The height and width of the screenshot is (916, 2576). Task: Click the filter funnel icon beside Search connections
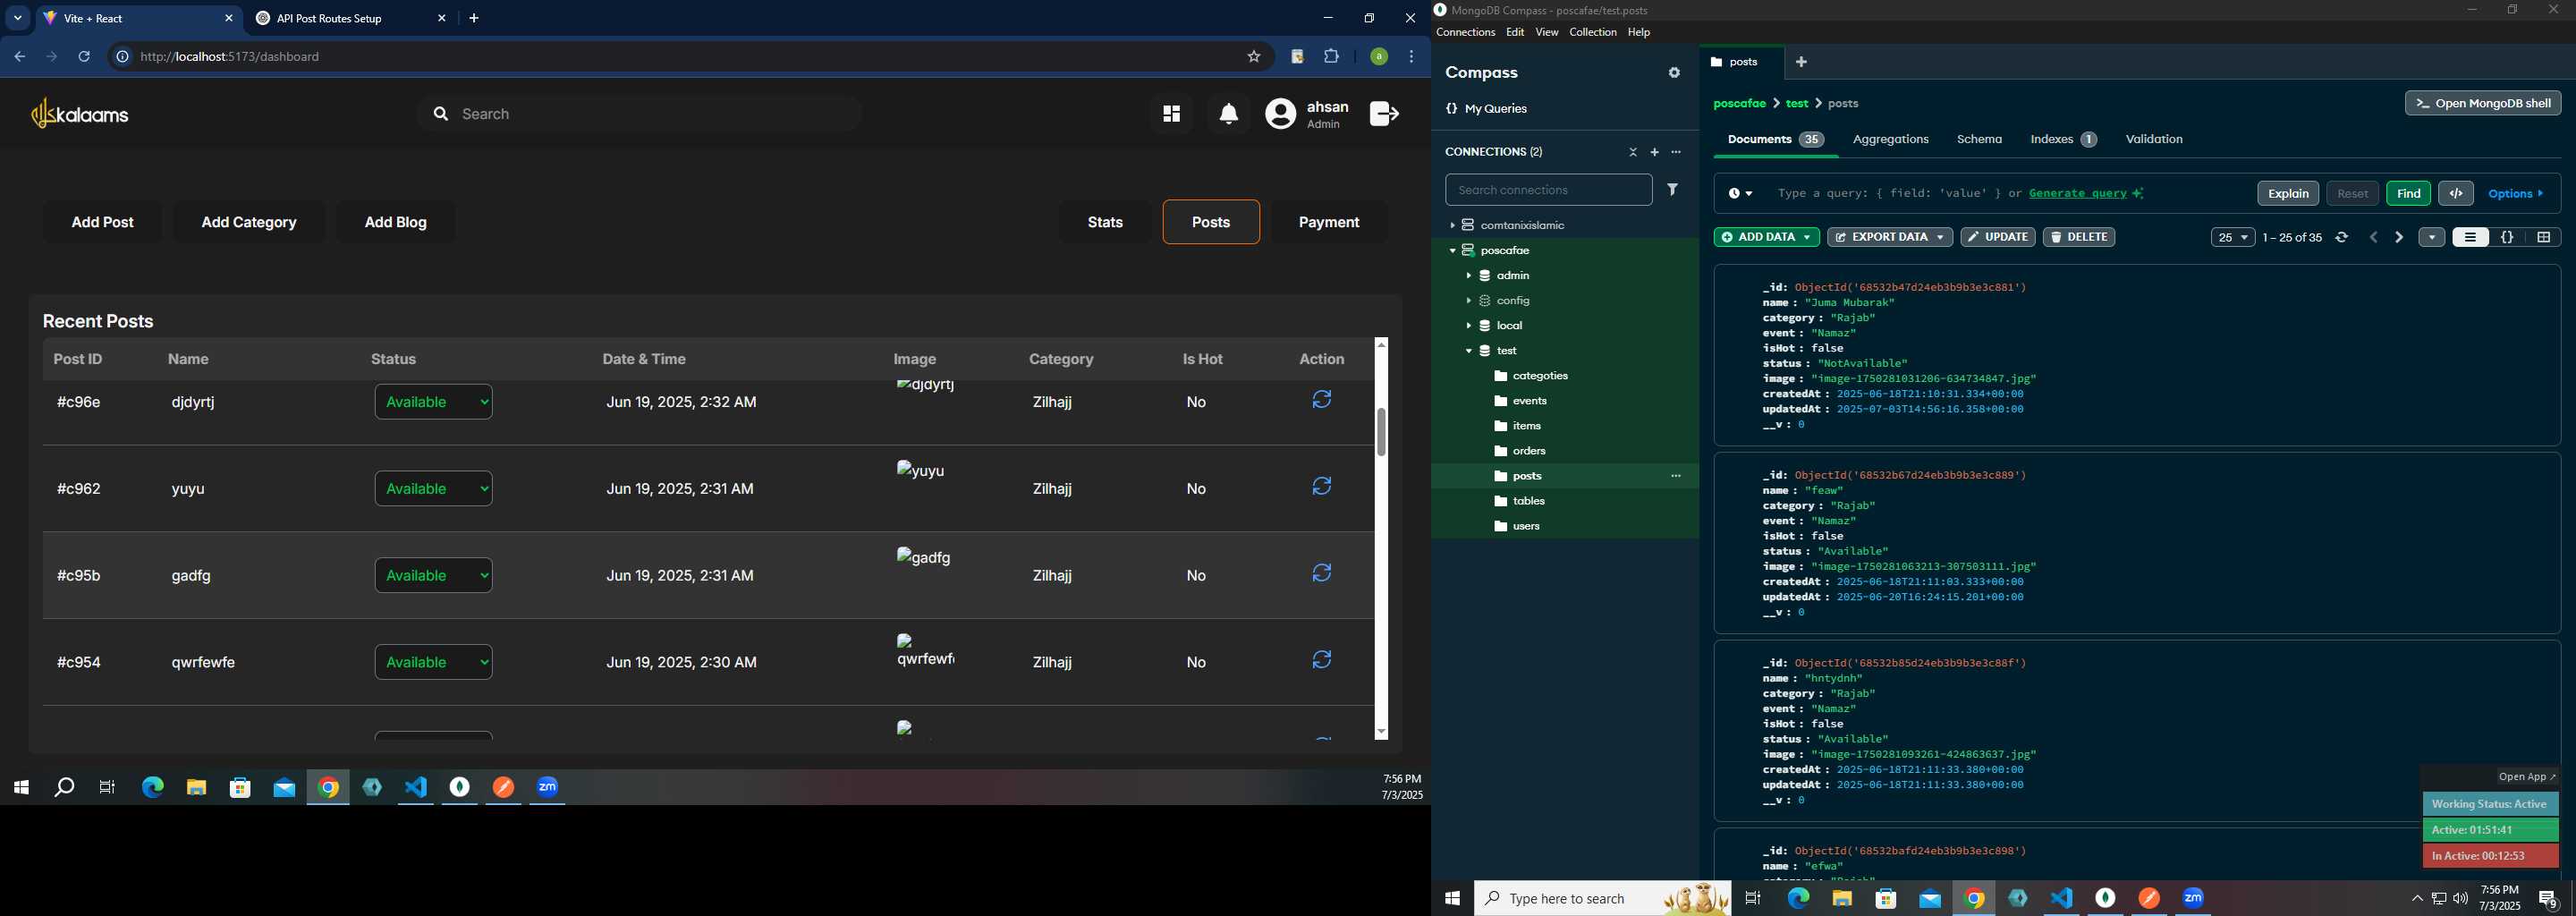(1673, 189)
